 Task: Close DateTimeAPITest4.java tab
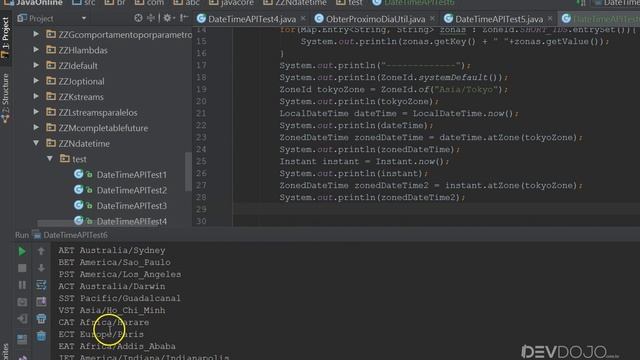click(x=303, y=18)
